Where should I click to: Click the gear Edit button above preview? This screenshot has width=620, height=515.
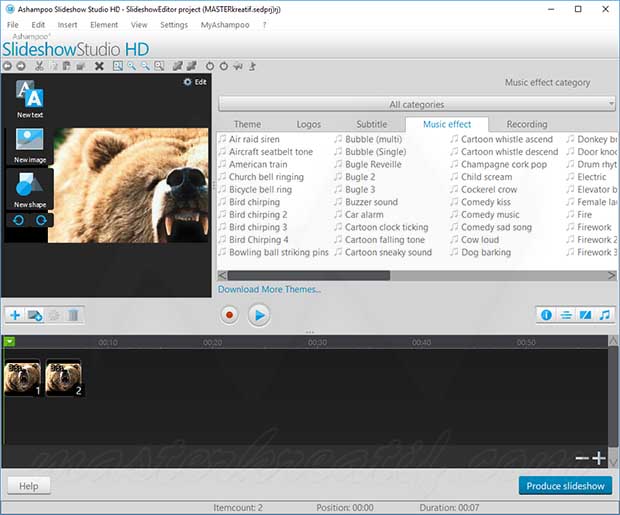tap(195, 82)
